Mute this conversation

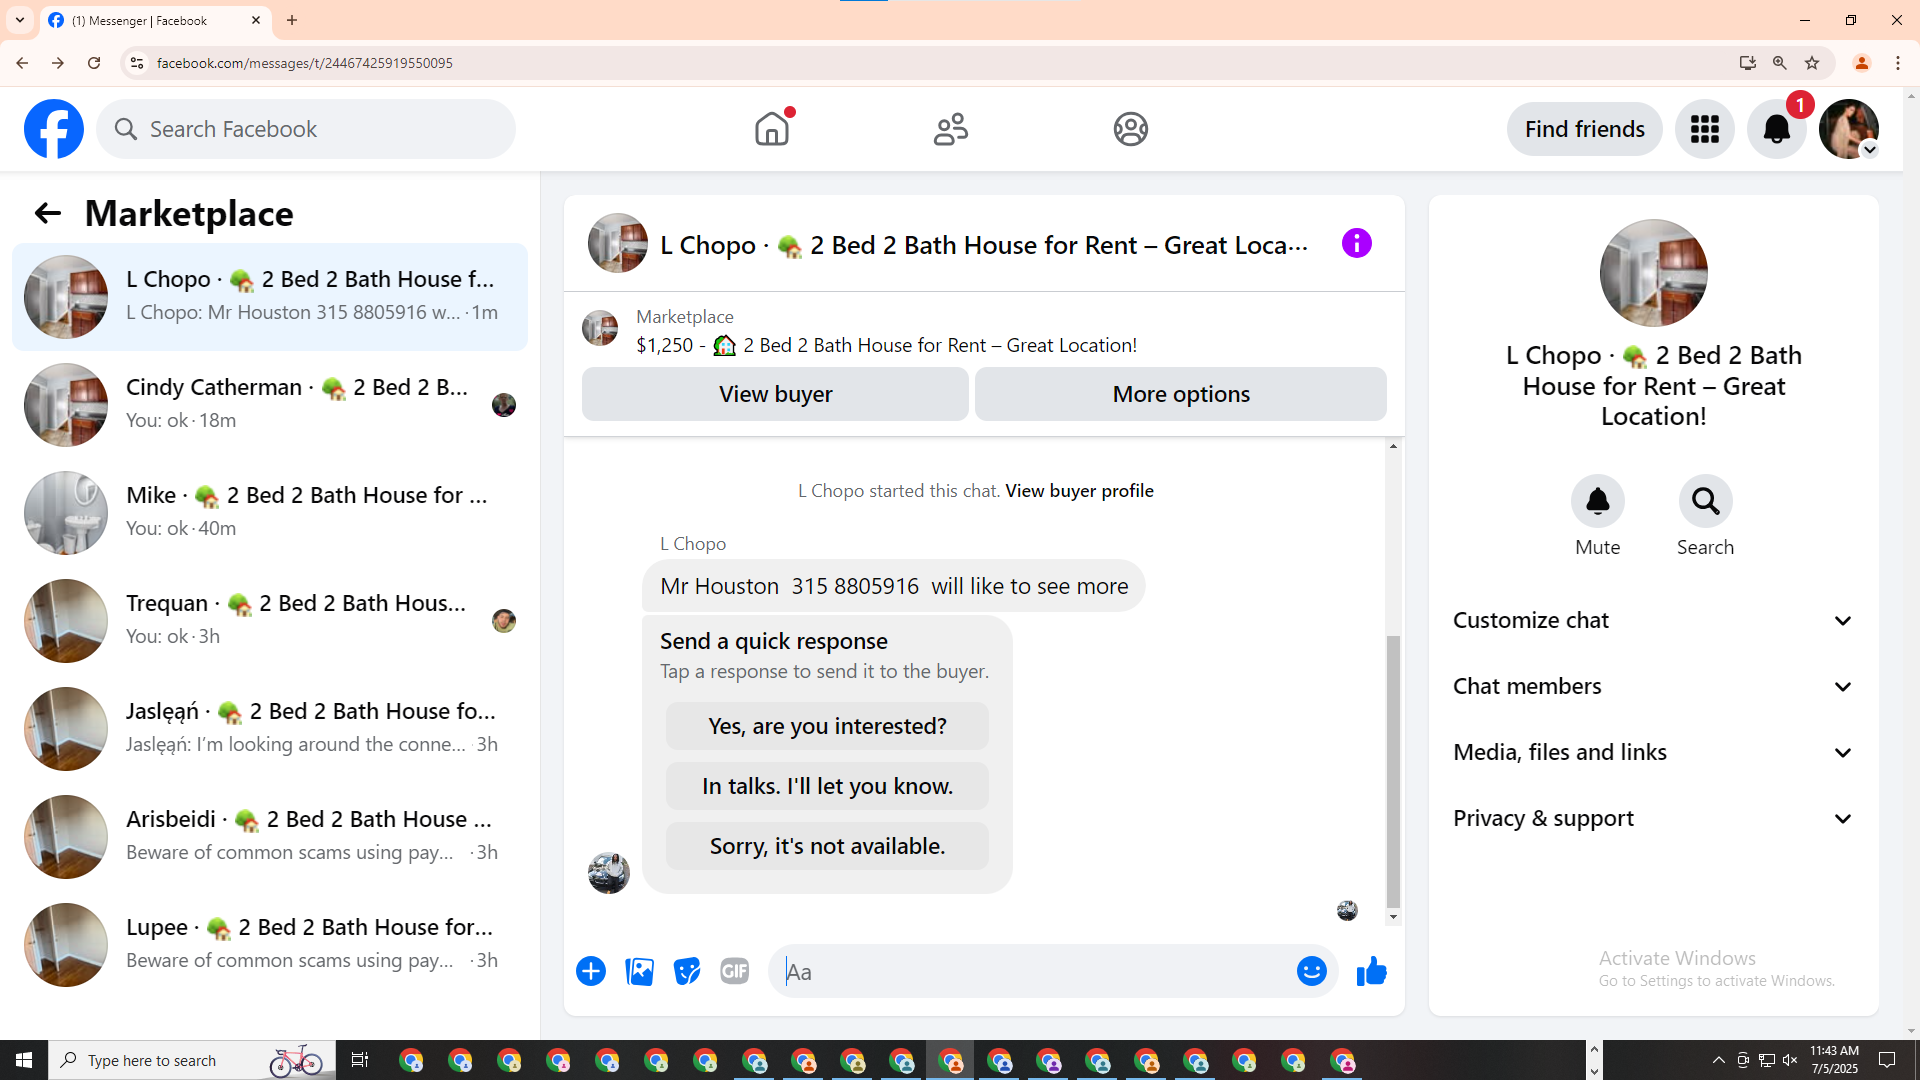coord(1597,502)
